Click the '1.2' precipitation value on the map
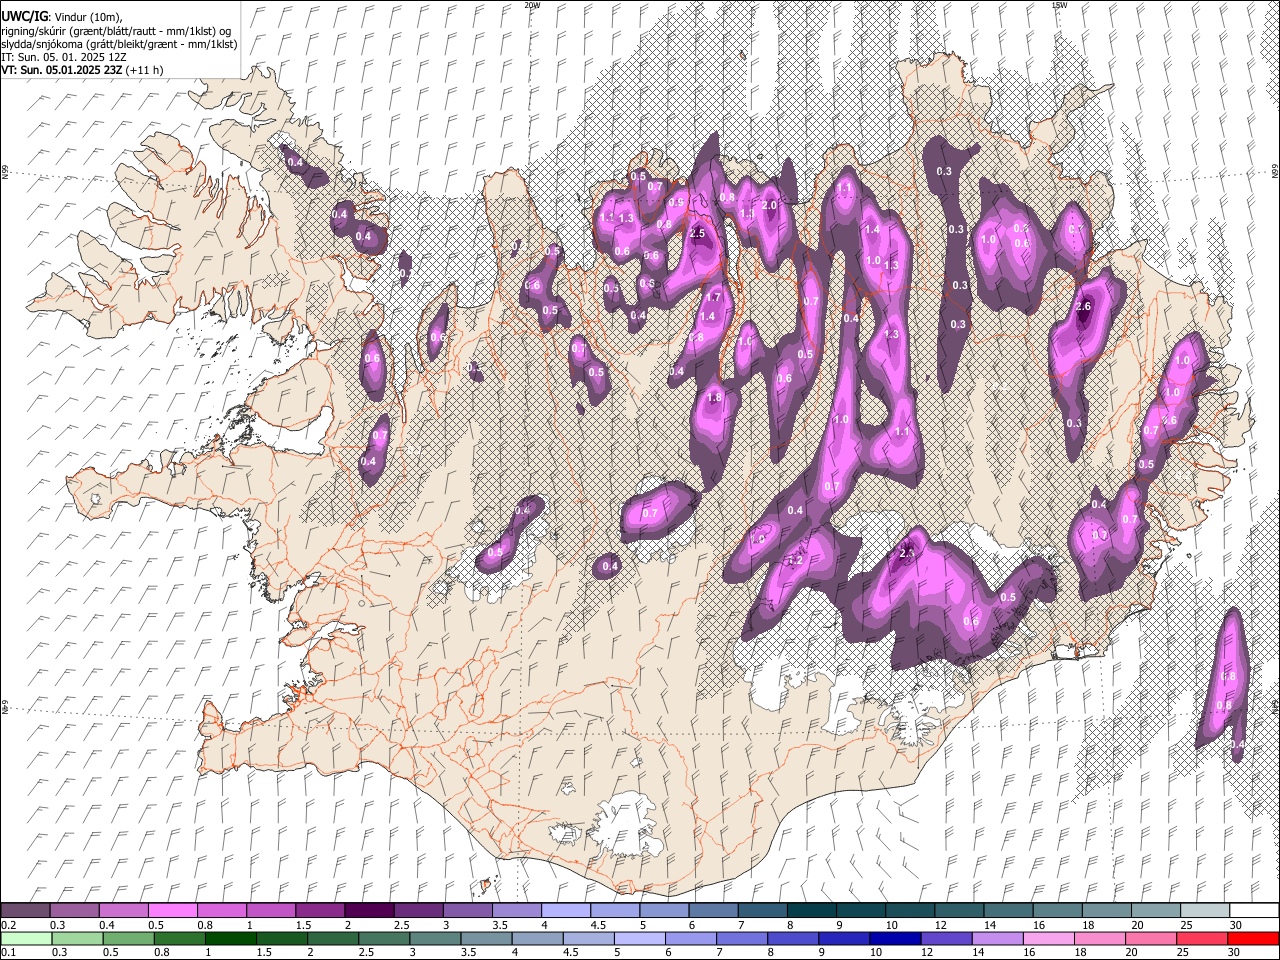 (x=796, y=561)
